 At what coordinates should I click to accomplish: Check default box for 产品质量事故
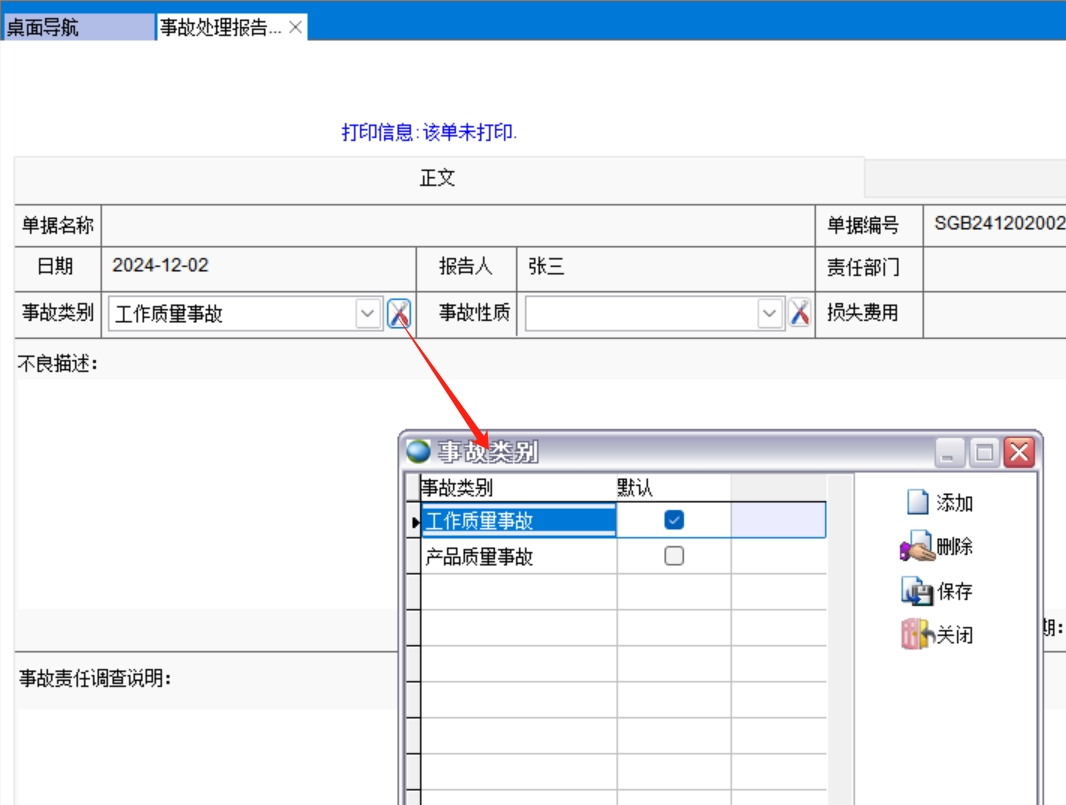point(674,556)
